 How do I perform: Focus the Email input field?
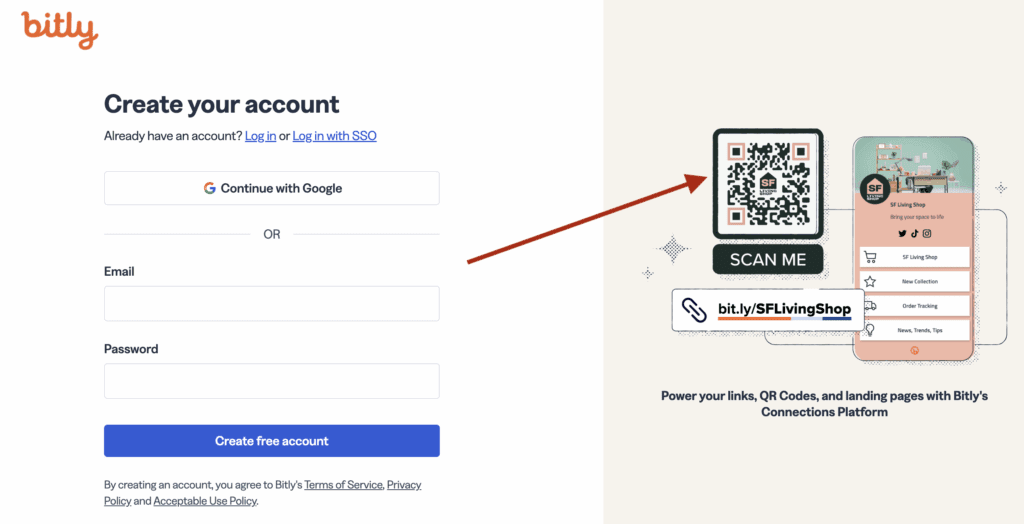point(271,304)
